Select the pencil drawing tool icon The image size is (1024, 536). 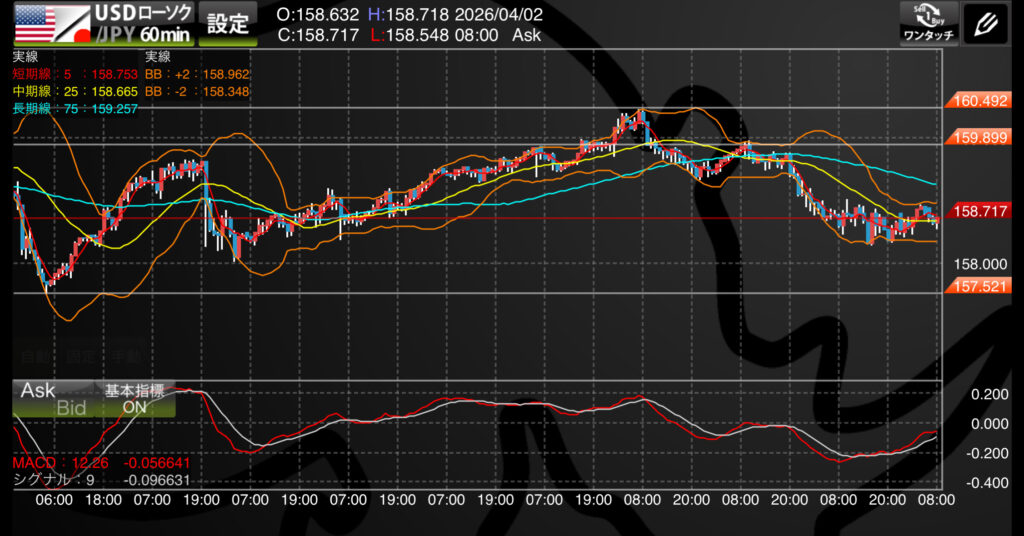(x=988, y=22)
